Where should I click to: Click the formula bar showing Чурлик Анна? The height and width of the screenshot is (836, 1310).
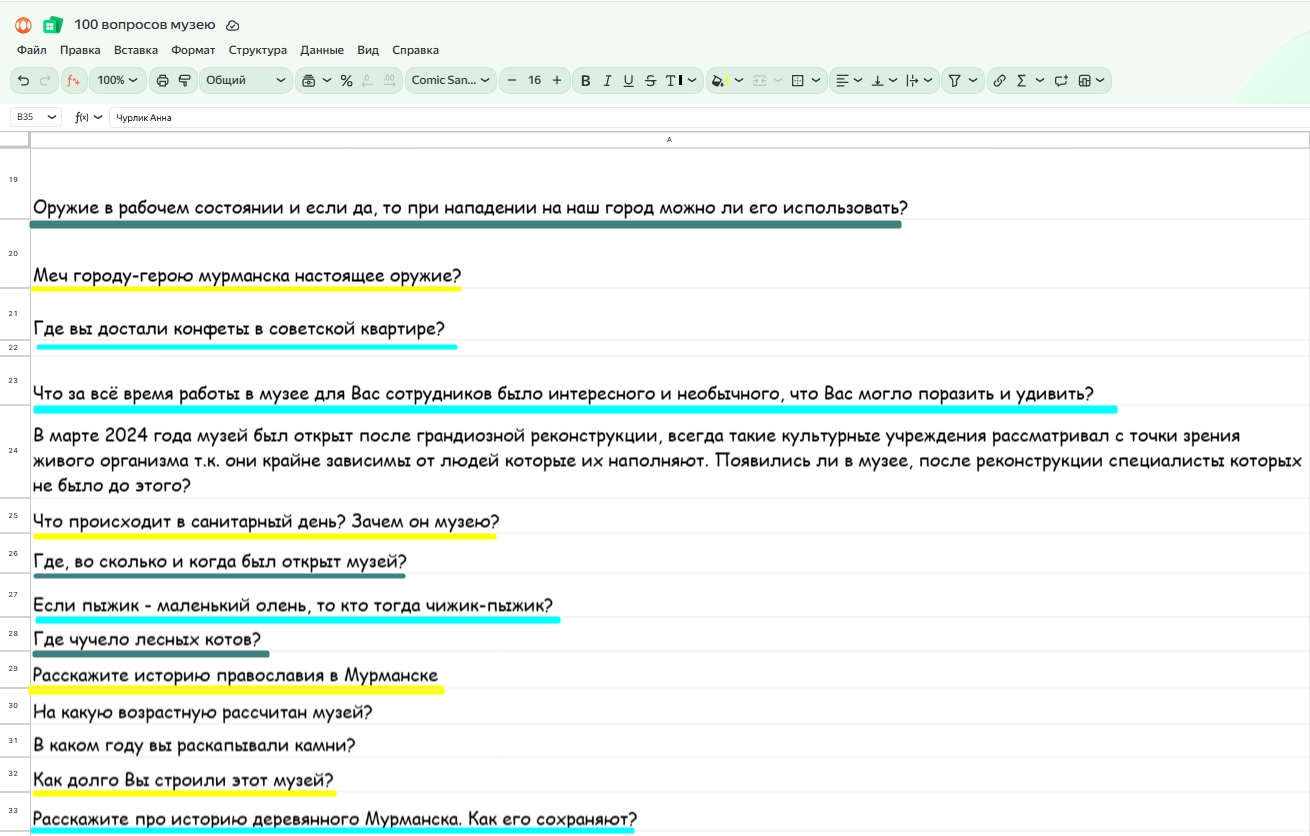(x=700, y=117)
